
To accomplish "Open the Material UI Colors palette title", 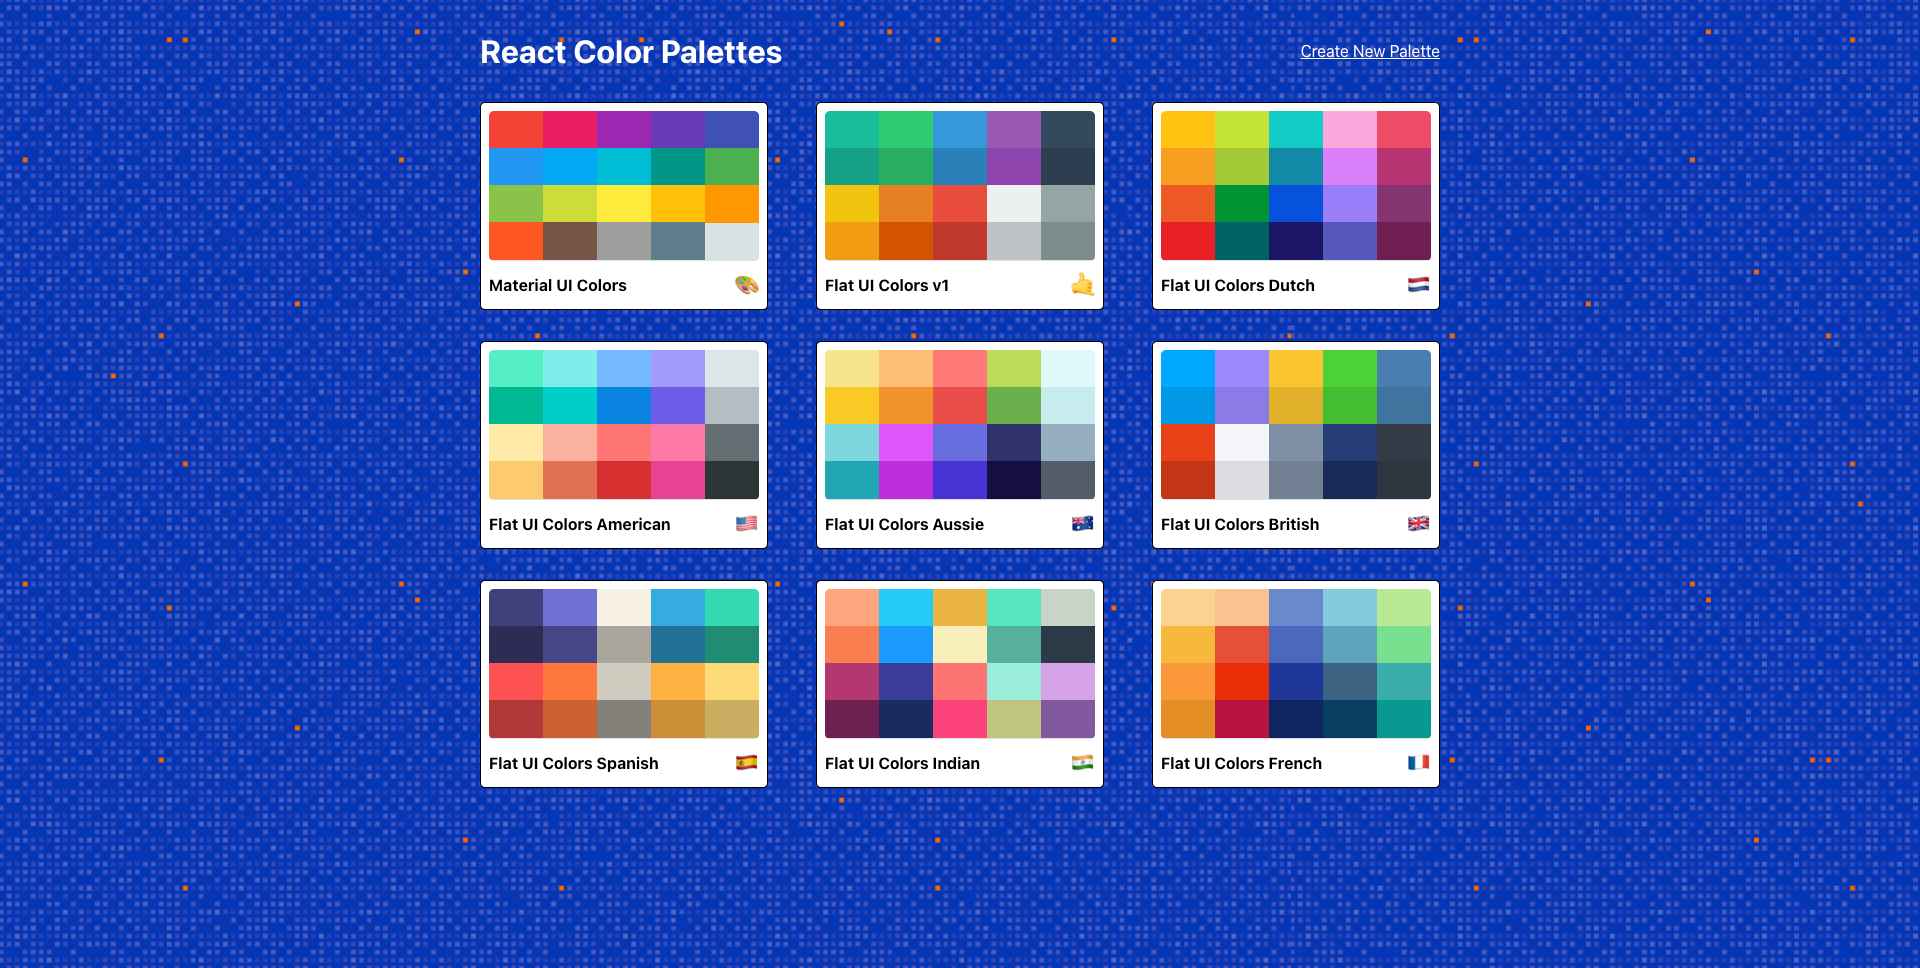I will pos(558,285).
